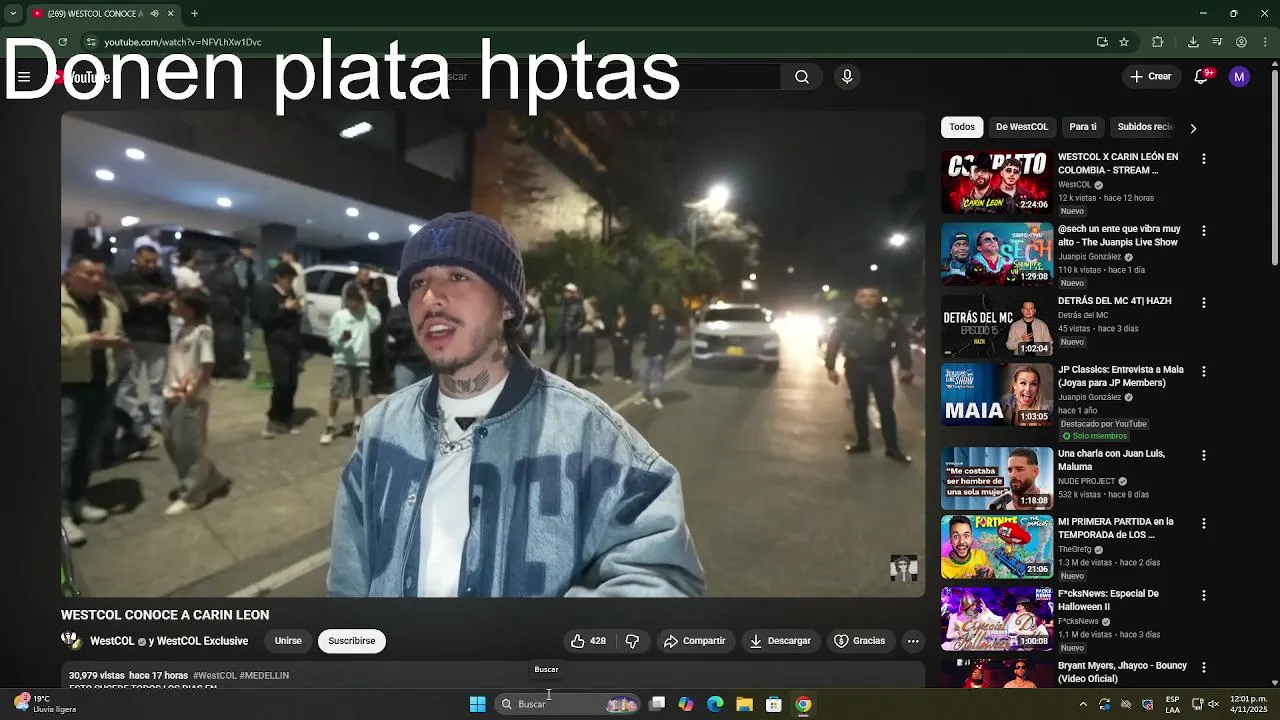Open the YouTube notifications bell
The image size is (1280, 720).
1202,77
